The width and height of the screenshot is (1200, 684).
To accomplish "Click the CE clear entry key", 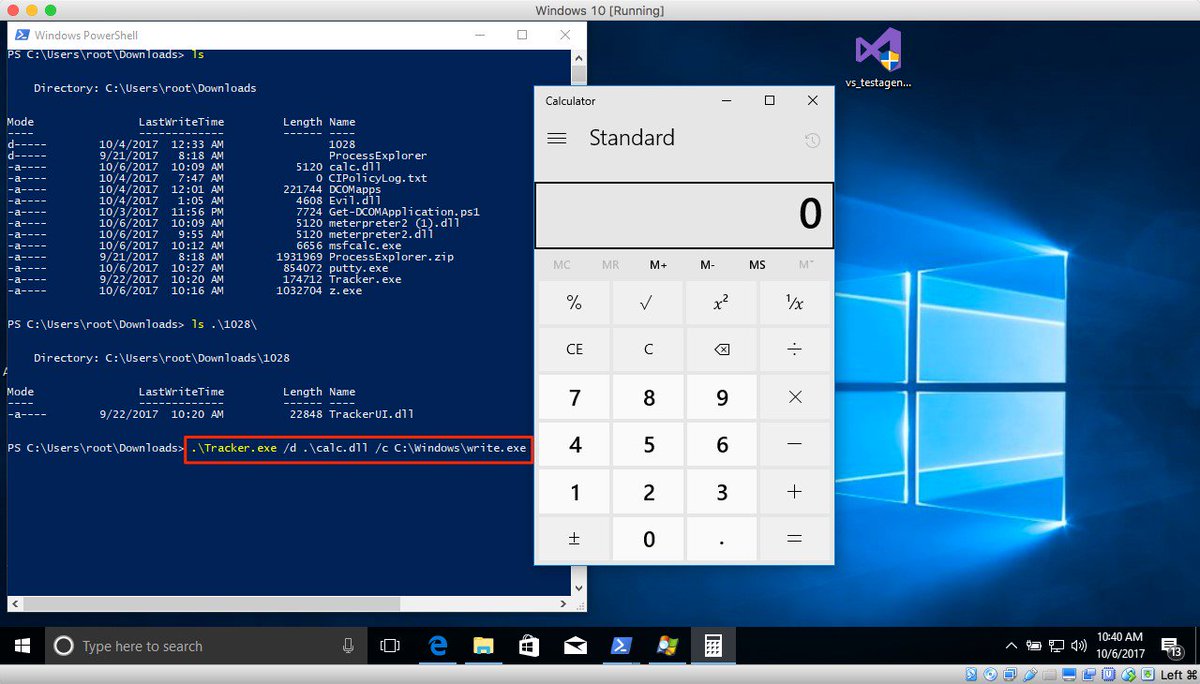I will [575, 350].
